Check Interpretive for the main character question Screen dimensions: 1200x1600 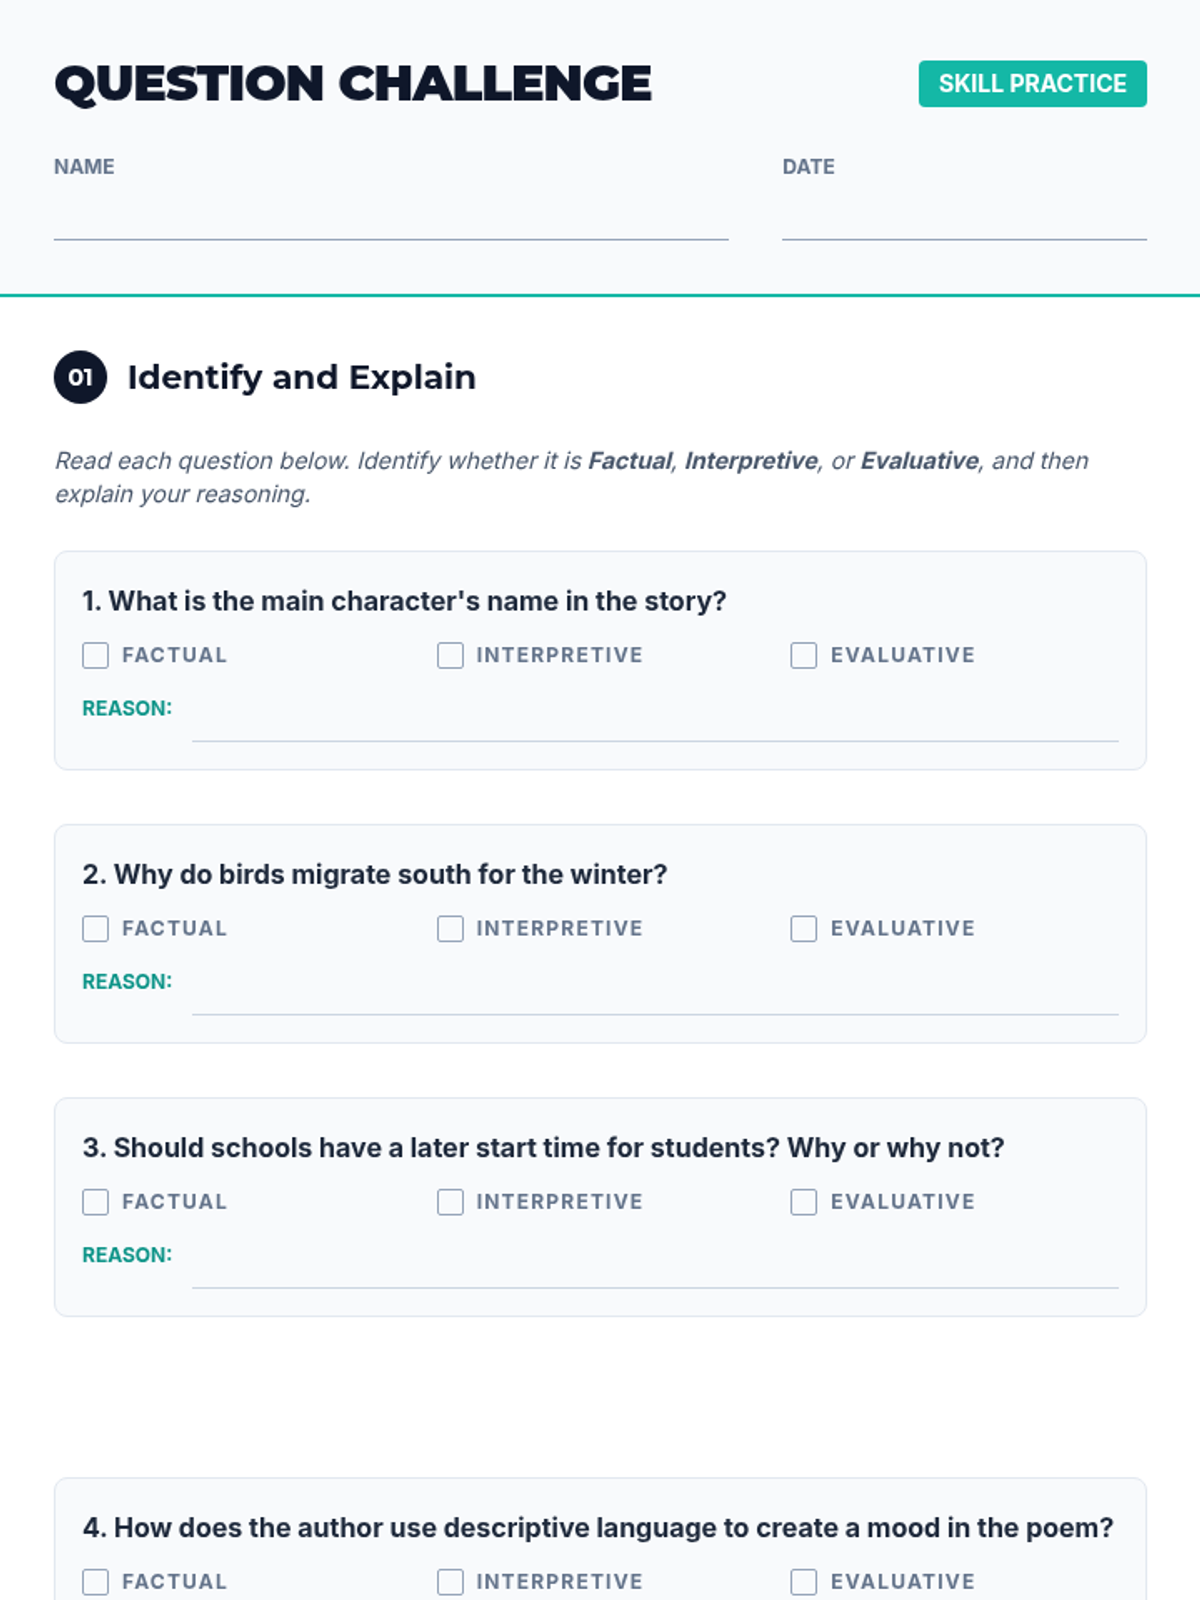(x=450, y=655)
